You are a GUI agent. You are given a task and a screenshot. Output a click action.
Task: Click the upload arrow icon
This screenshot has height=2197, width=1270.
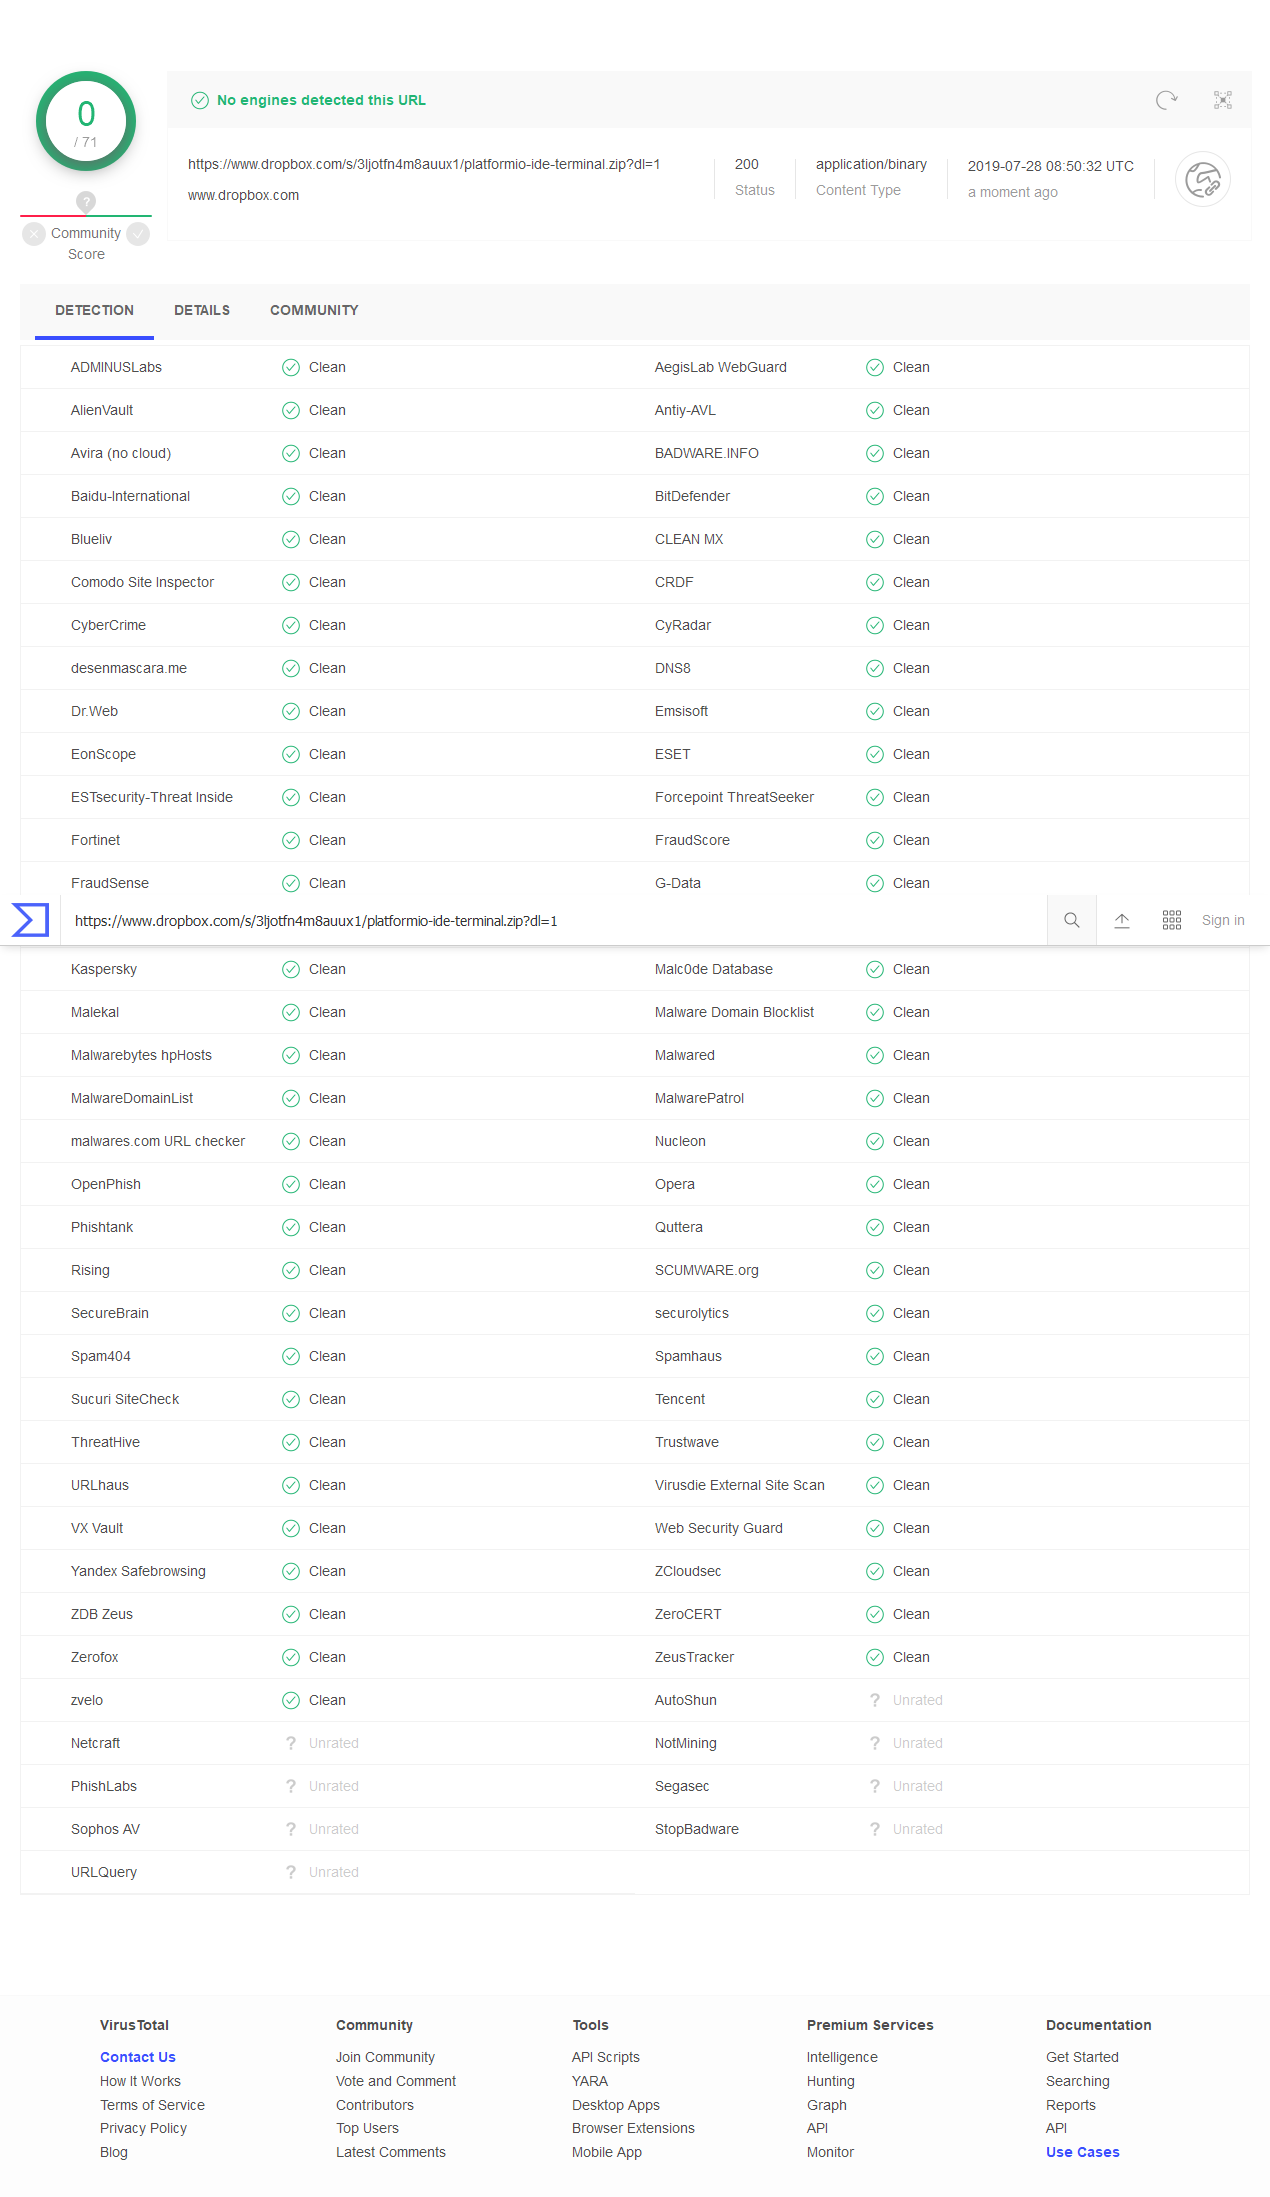(1122, 920)
